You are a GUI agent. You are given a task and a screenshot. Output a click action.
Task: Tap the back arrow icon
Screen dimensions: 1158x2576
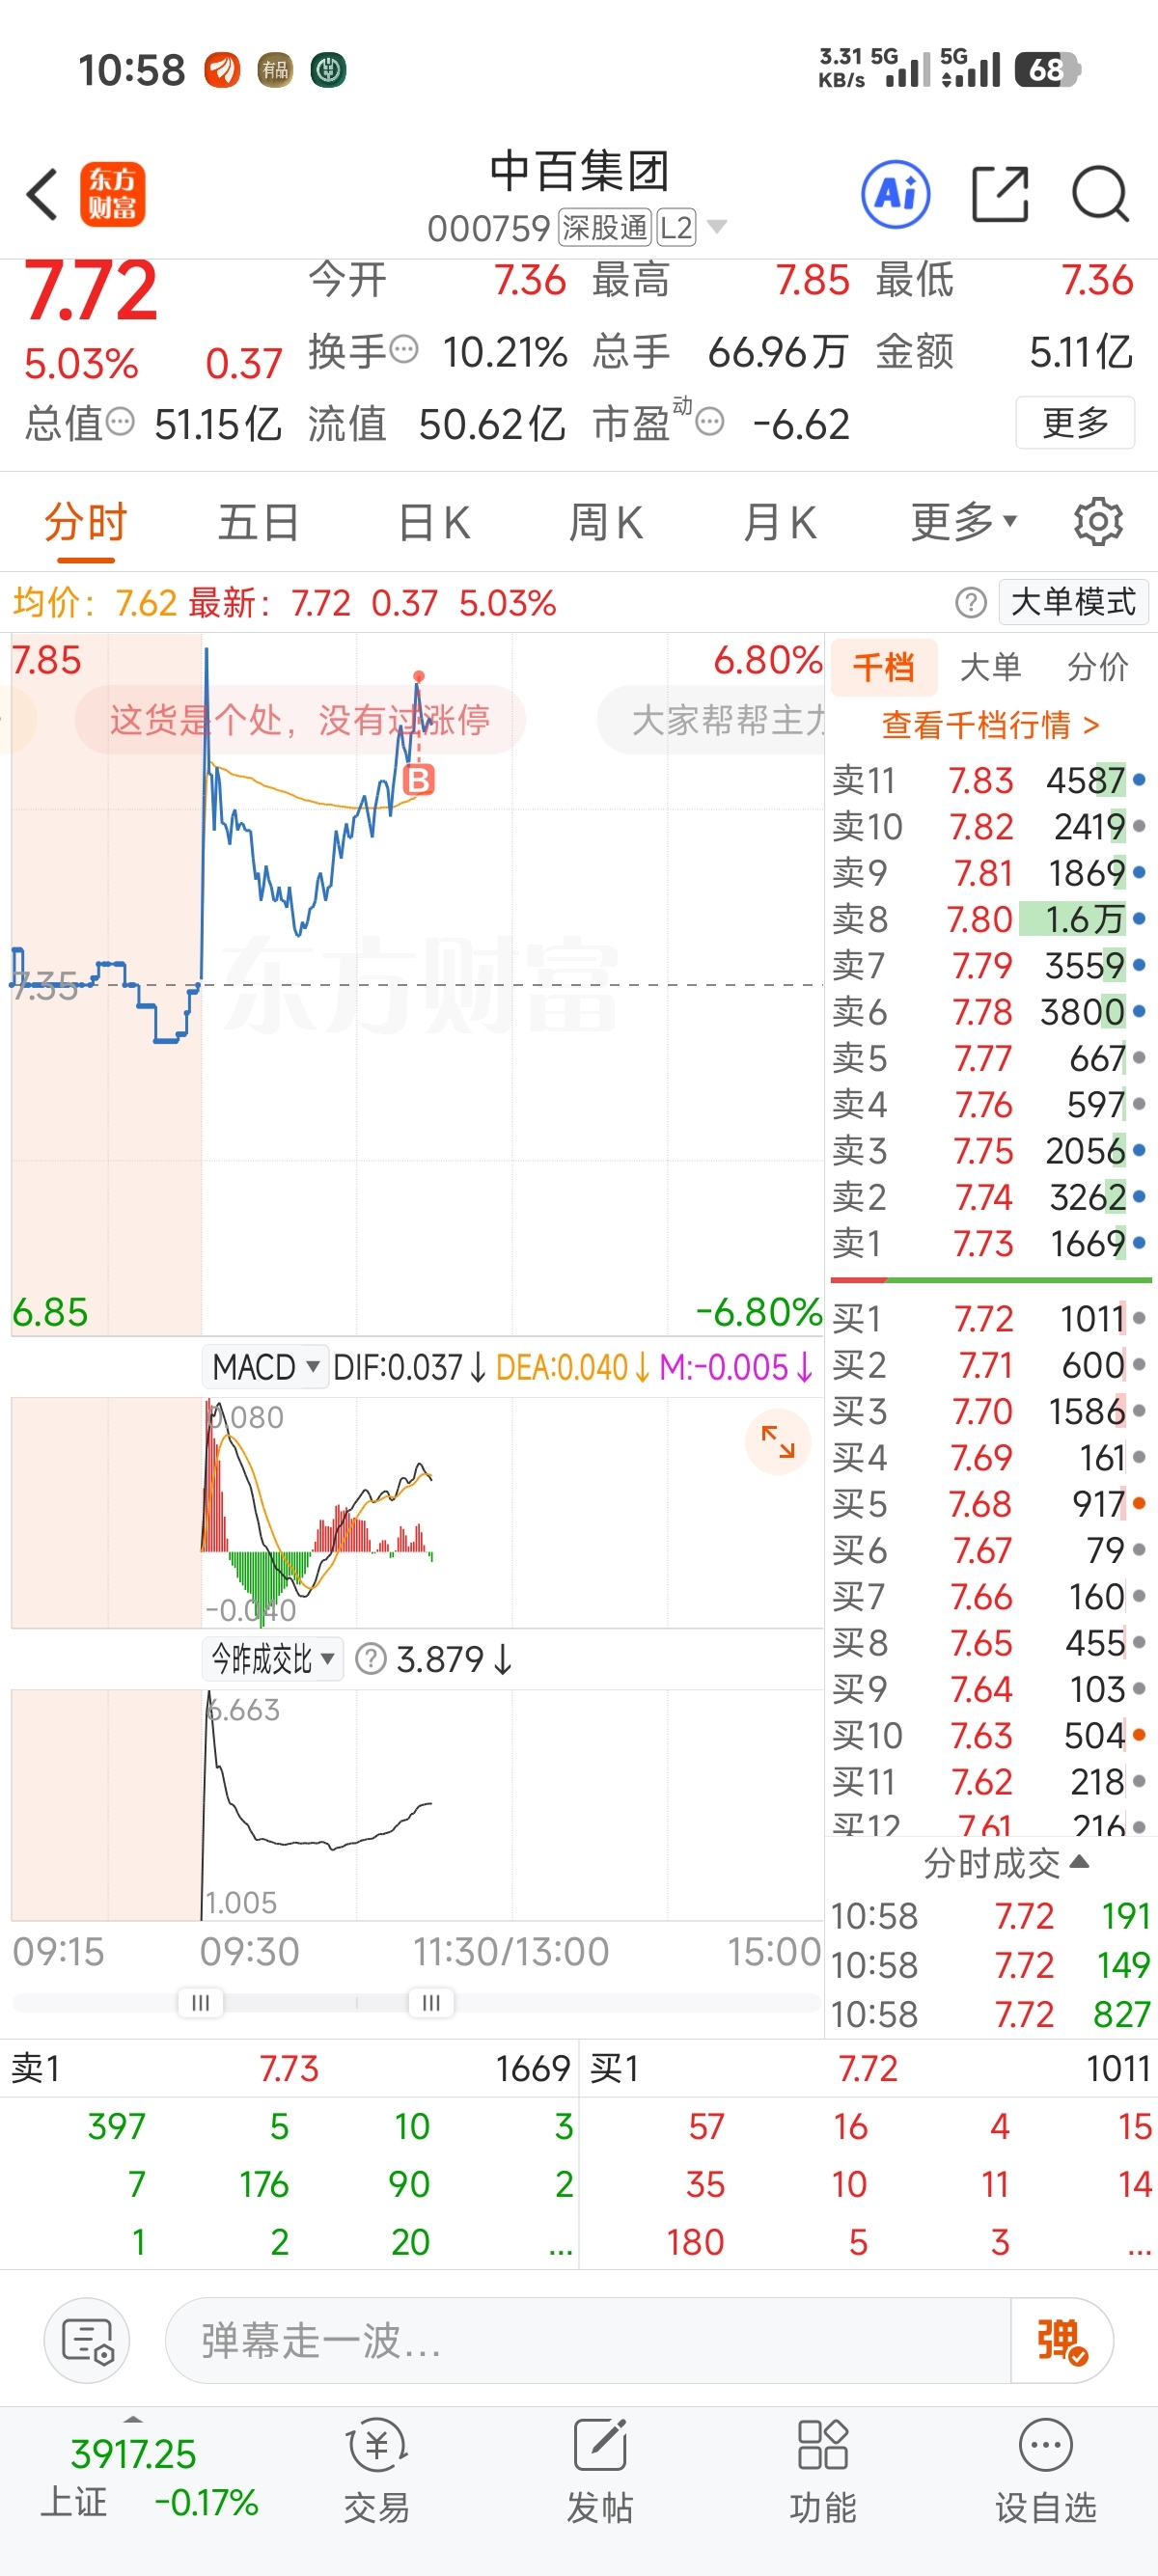click(42, 194)
